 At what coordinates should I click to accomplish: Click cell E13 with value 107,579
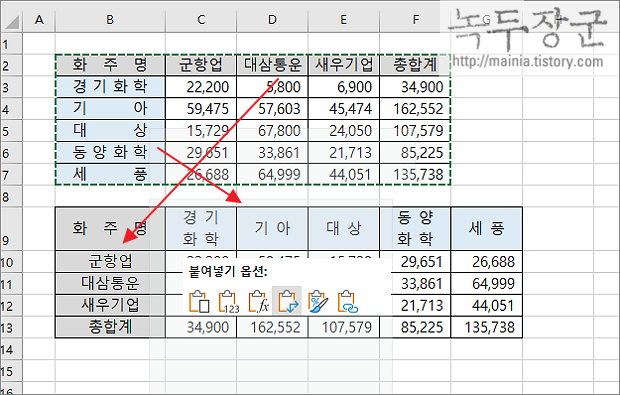pyautogui.click(x=343, y=327)
